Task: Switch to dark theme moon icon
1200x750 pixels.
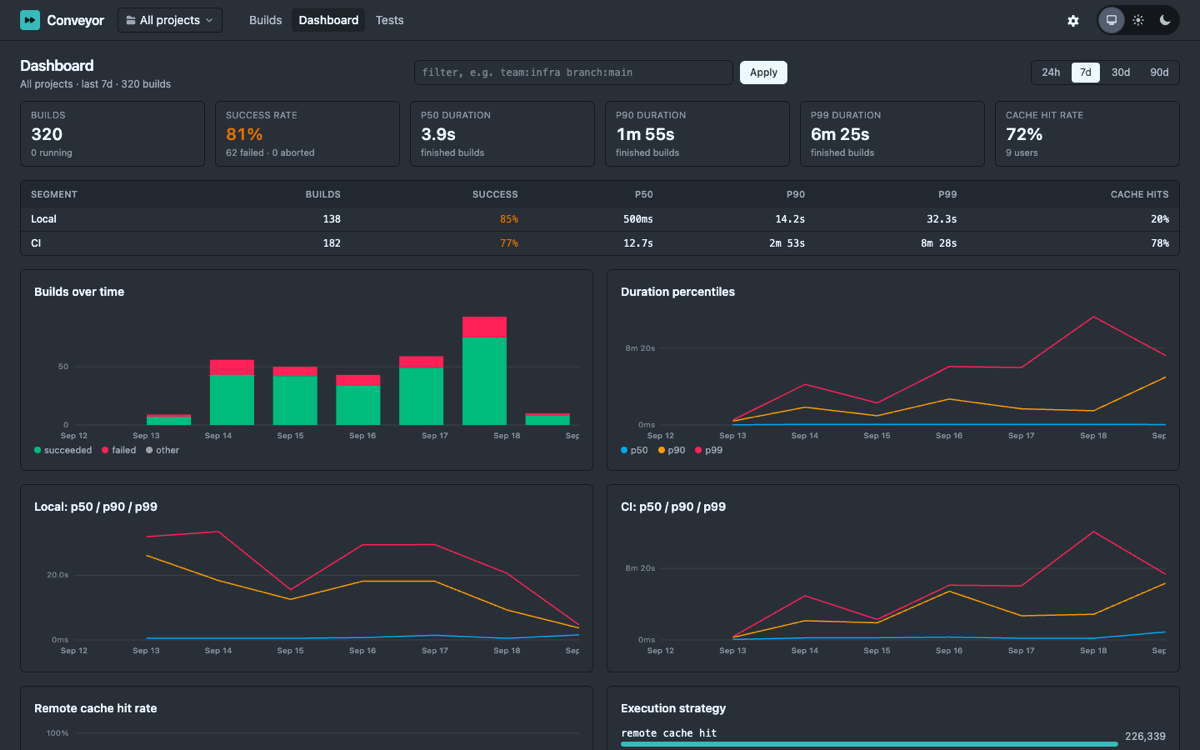Action: pos(1165,20)
